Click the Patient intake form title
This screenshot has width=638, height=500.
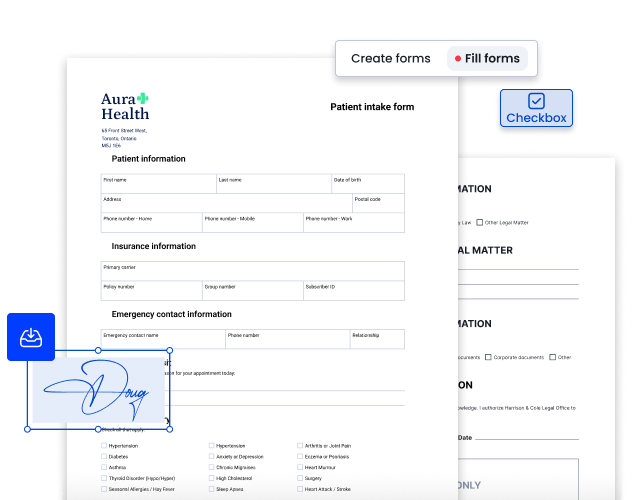(x=372, y=107)
